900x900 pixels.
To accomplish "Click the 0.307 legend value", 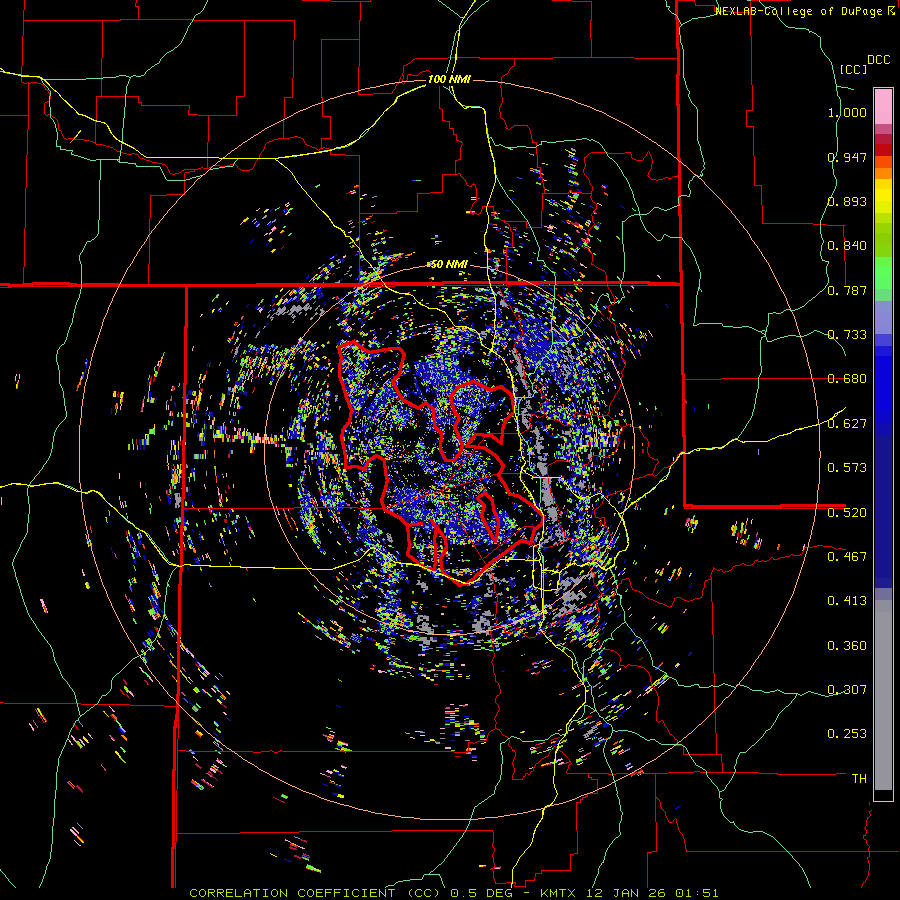I will (x=847, y=689).
